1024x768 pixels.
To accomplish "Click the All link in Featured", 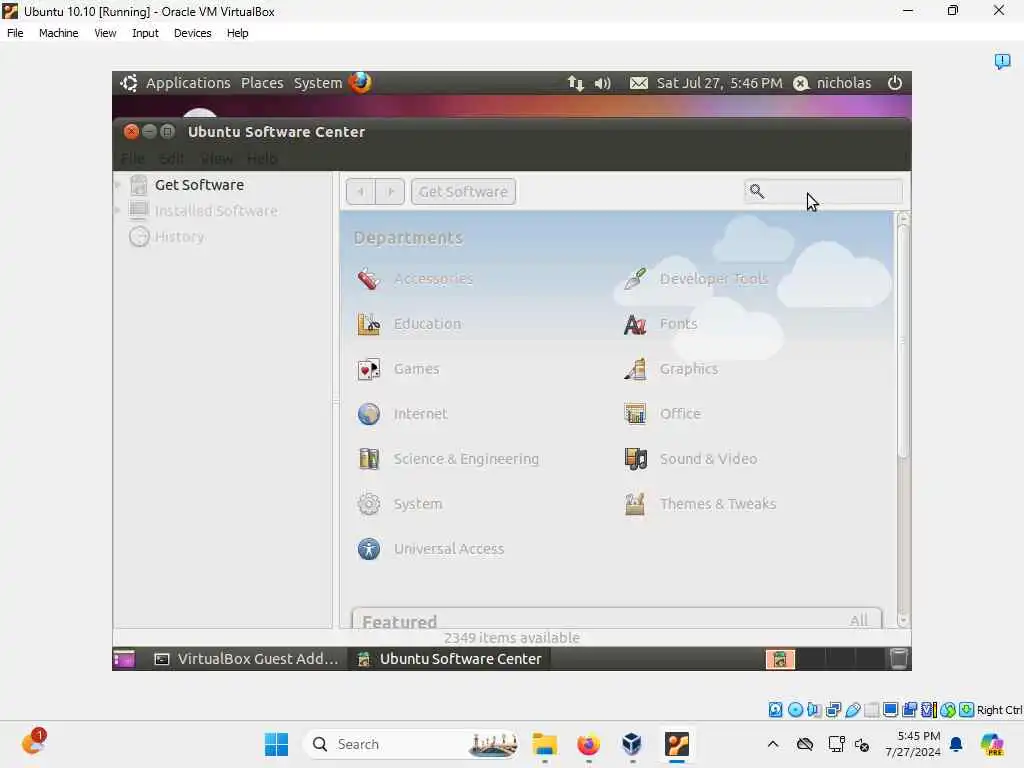I will coord(859,620).
